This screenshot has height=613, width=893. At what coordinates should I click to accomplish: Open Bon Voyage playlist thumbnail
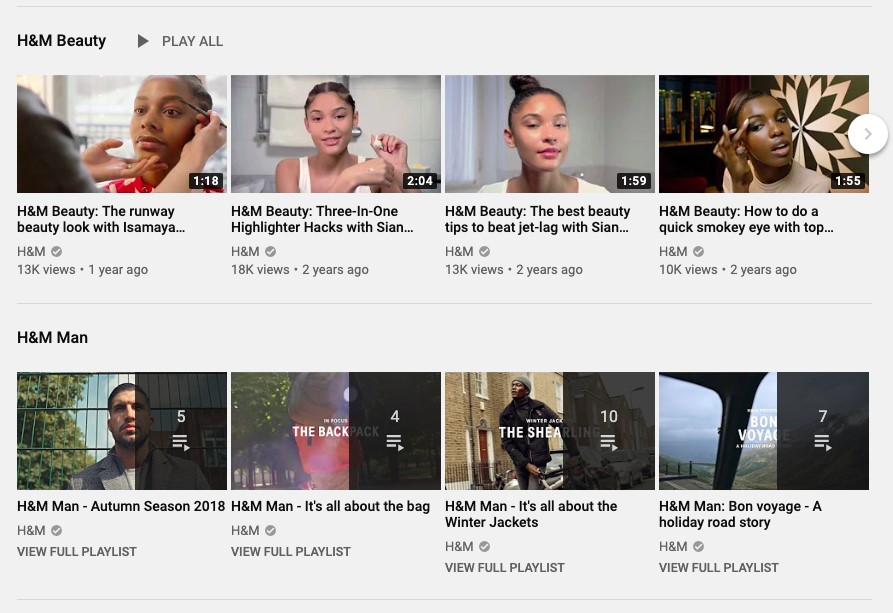pyautogui.click(x=764, y=431)
